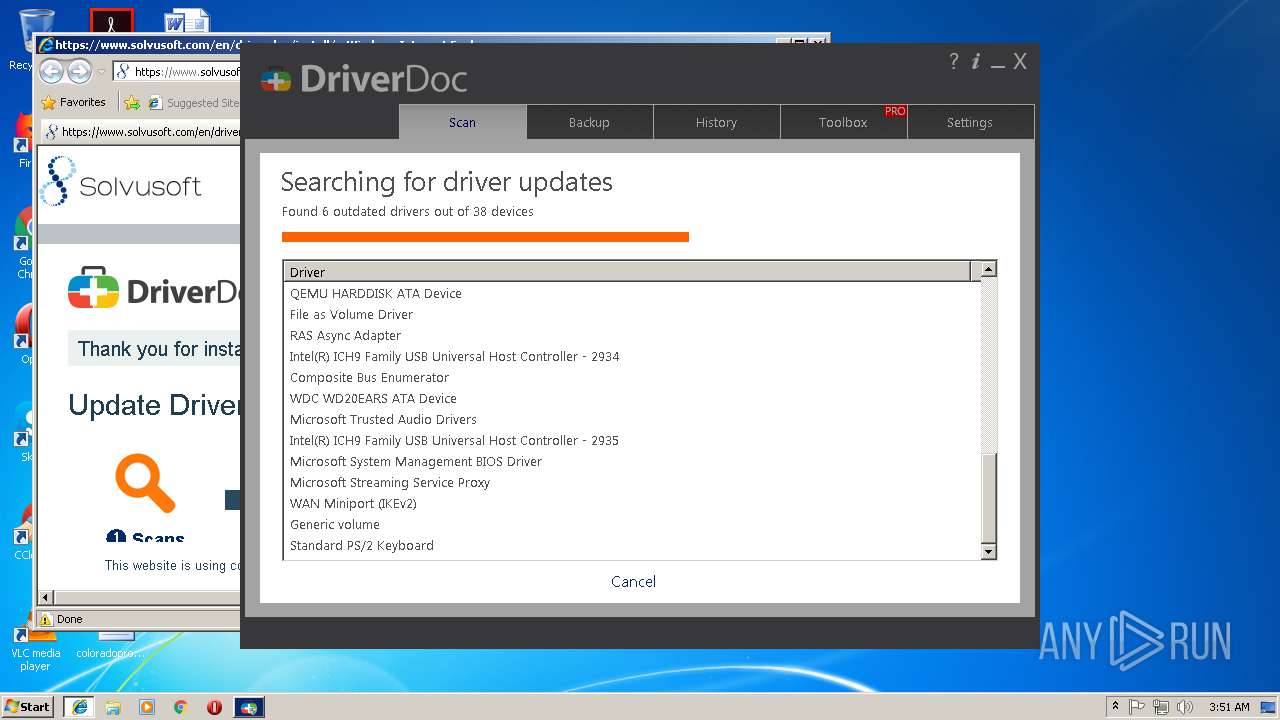Click Internet Explorer forward arrow button
This screenshot has height=720, width=1280.
tap(79, 71)
